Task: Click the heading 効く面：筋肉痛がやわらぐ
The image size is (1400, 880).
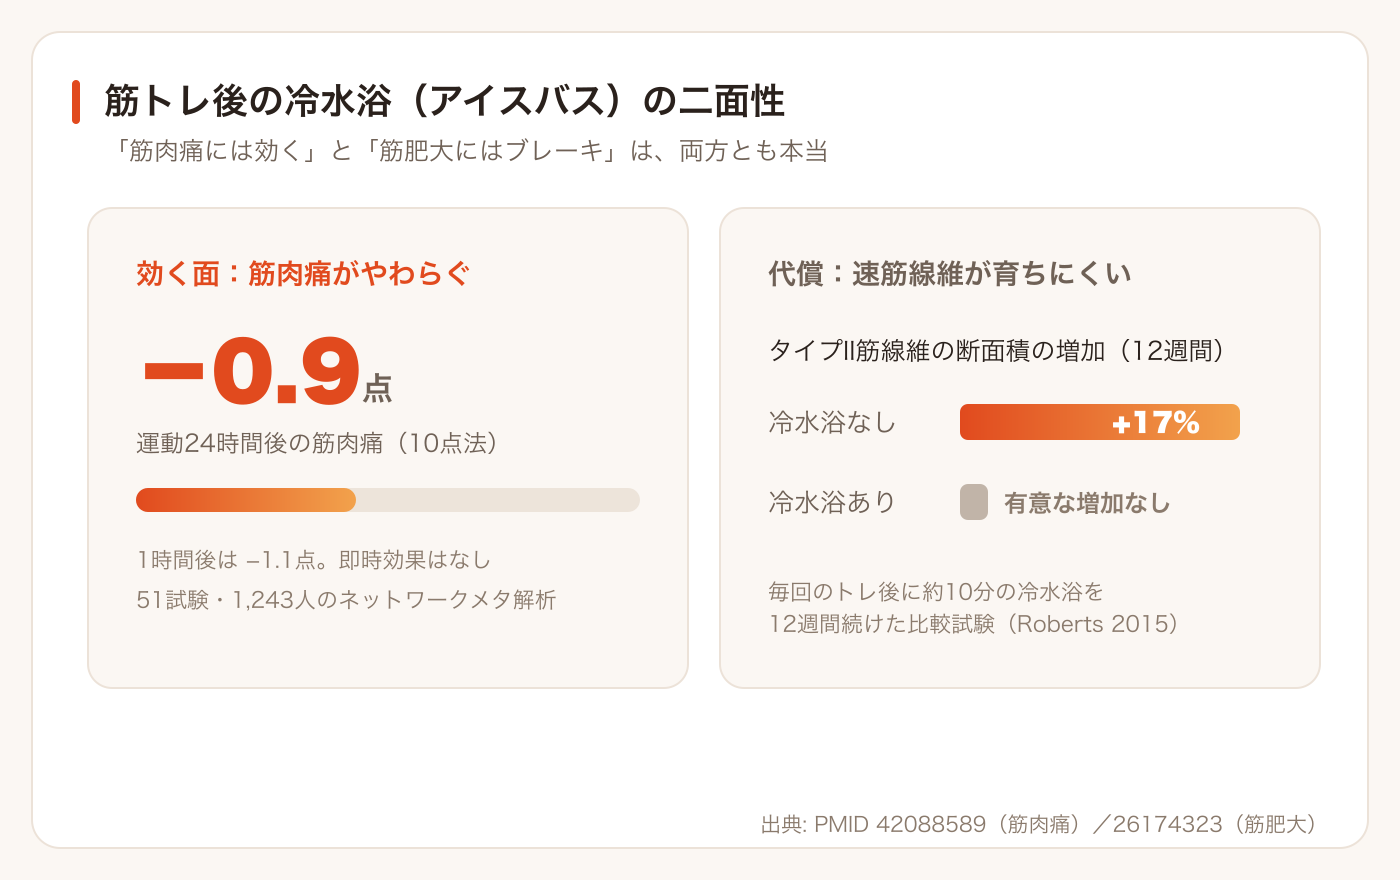Action: (303, 273)
